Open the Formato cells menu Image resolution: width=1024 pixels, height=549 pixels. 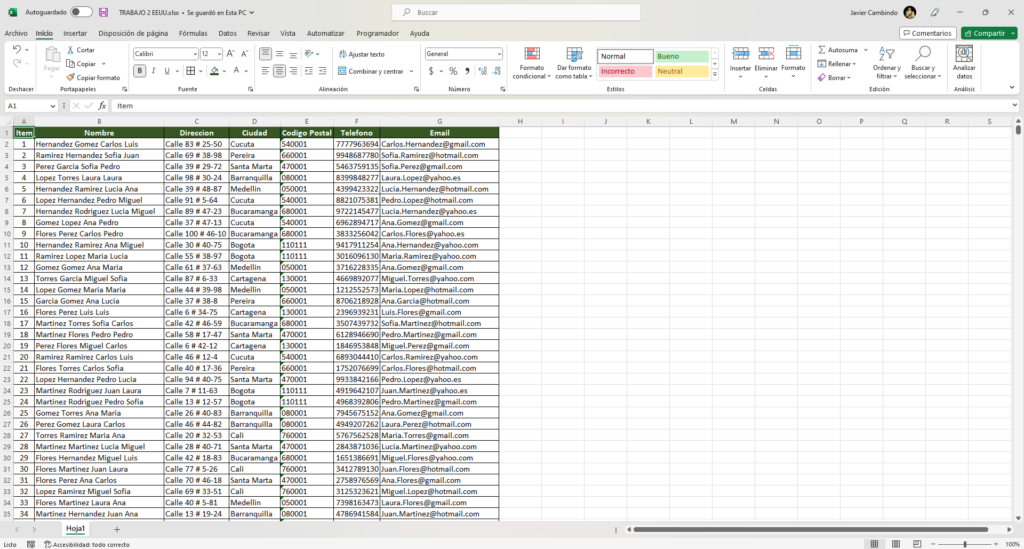point(793,62)
